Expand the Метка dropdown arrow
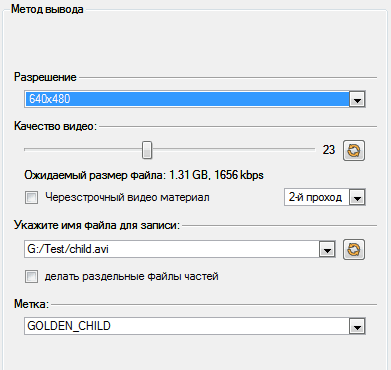 357,326
